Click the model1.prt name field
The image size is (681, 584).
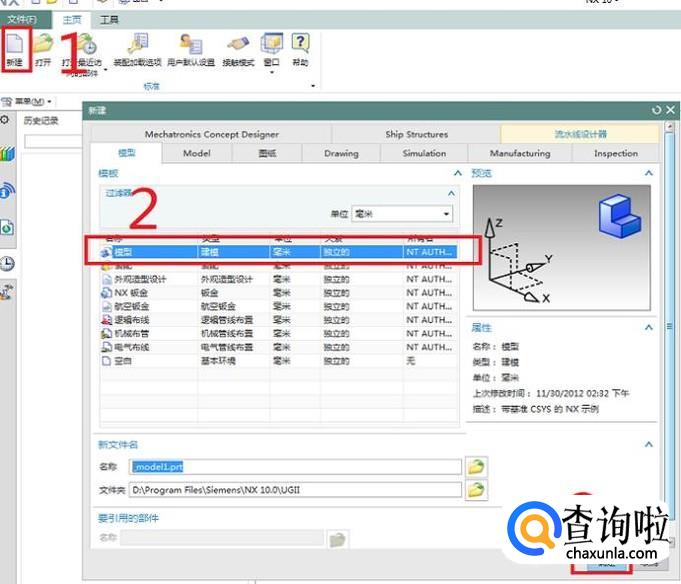(x=295, y=466)
